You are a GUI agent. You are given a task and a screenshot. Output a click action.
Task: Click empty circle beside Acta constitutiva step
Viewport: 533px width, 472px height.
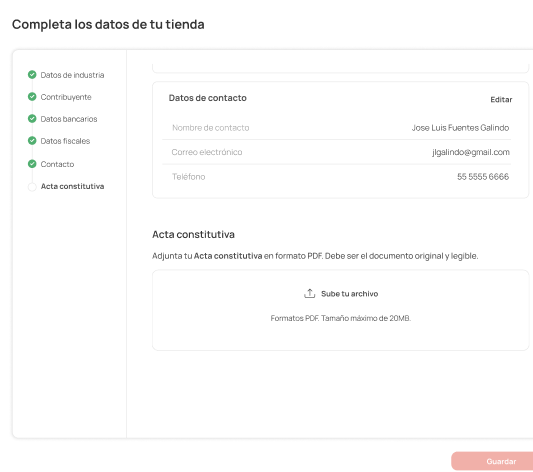(x=32, y=187)
